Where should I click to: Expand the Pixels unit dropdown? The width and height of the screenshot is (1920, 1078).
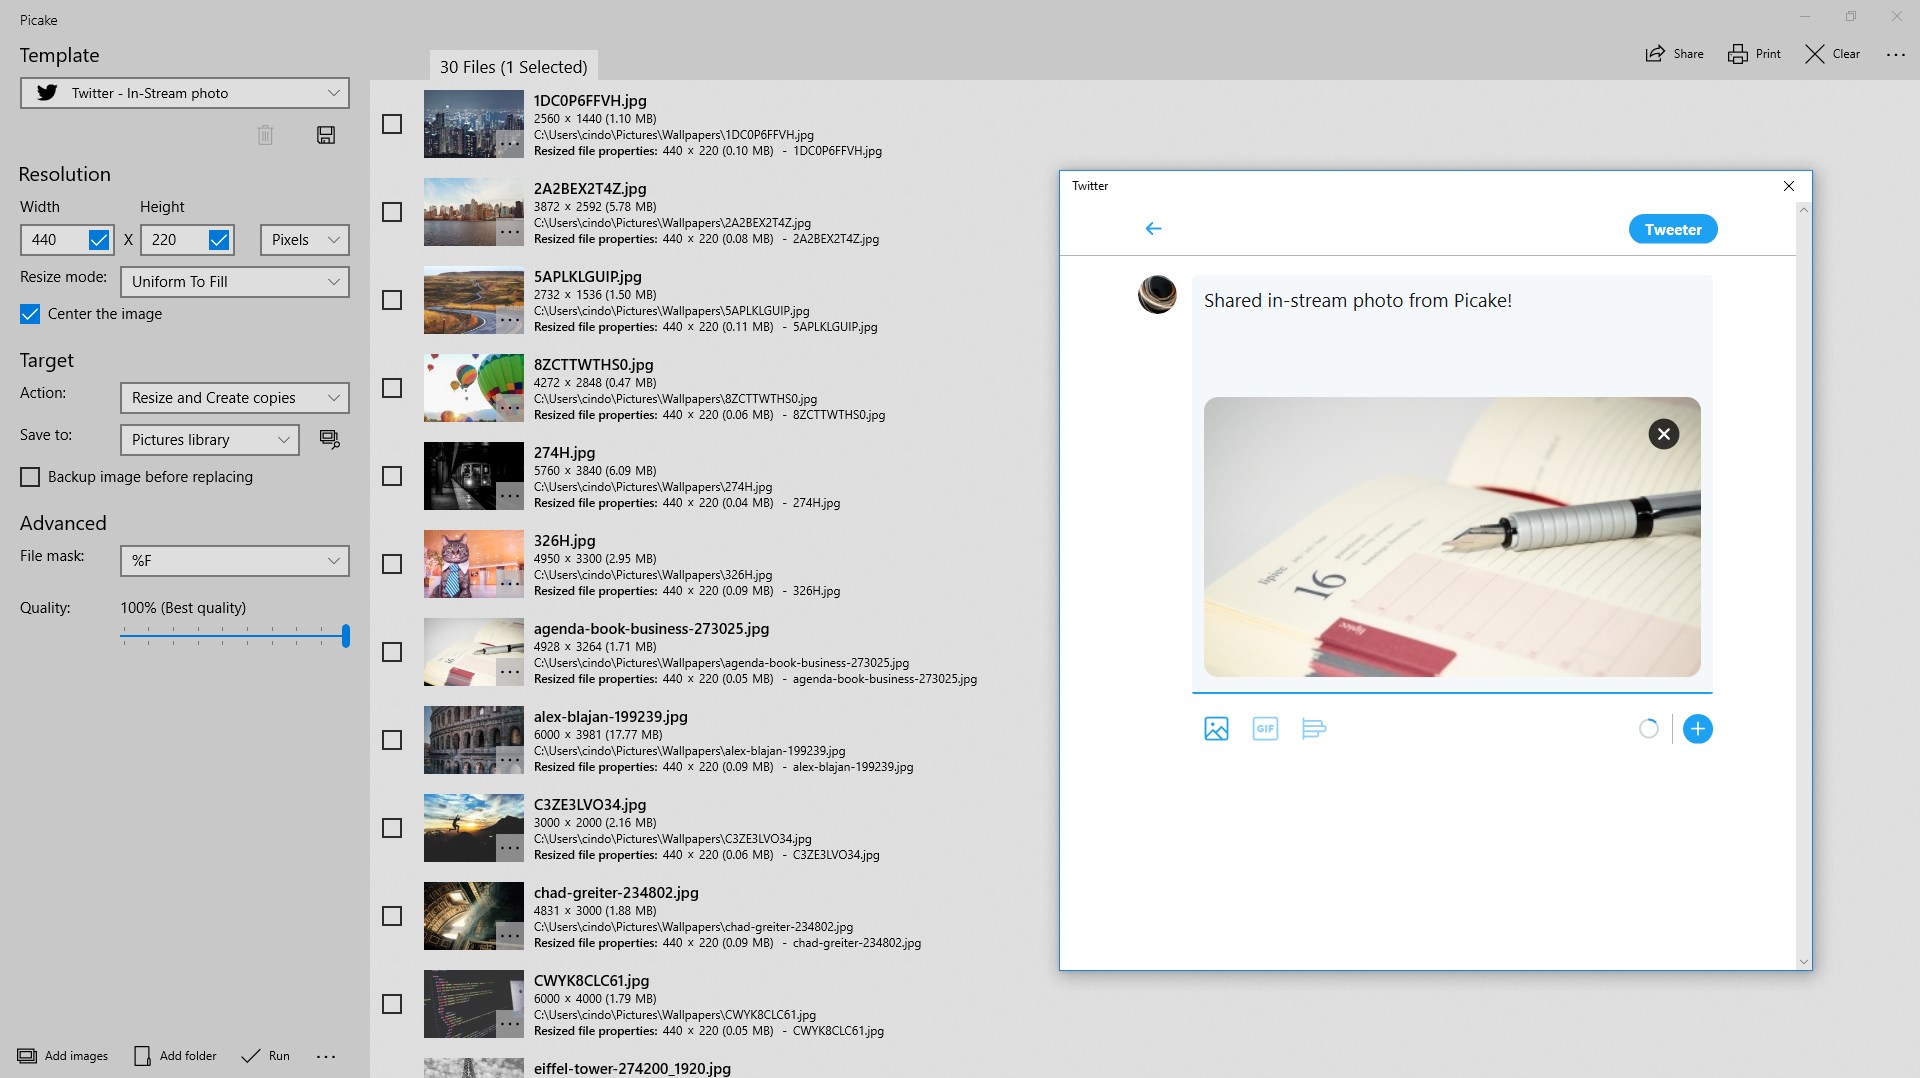[305, 240]
